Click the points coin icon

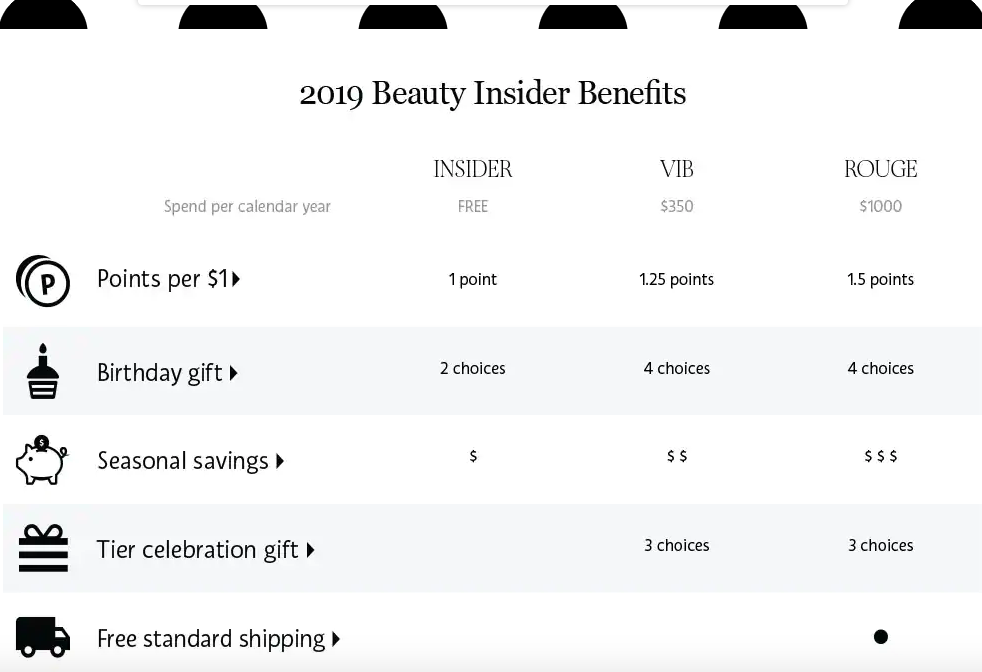43,281
